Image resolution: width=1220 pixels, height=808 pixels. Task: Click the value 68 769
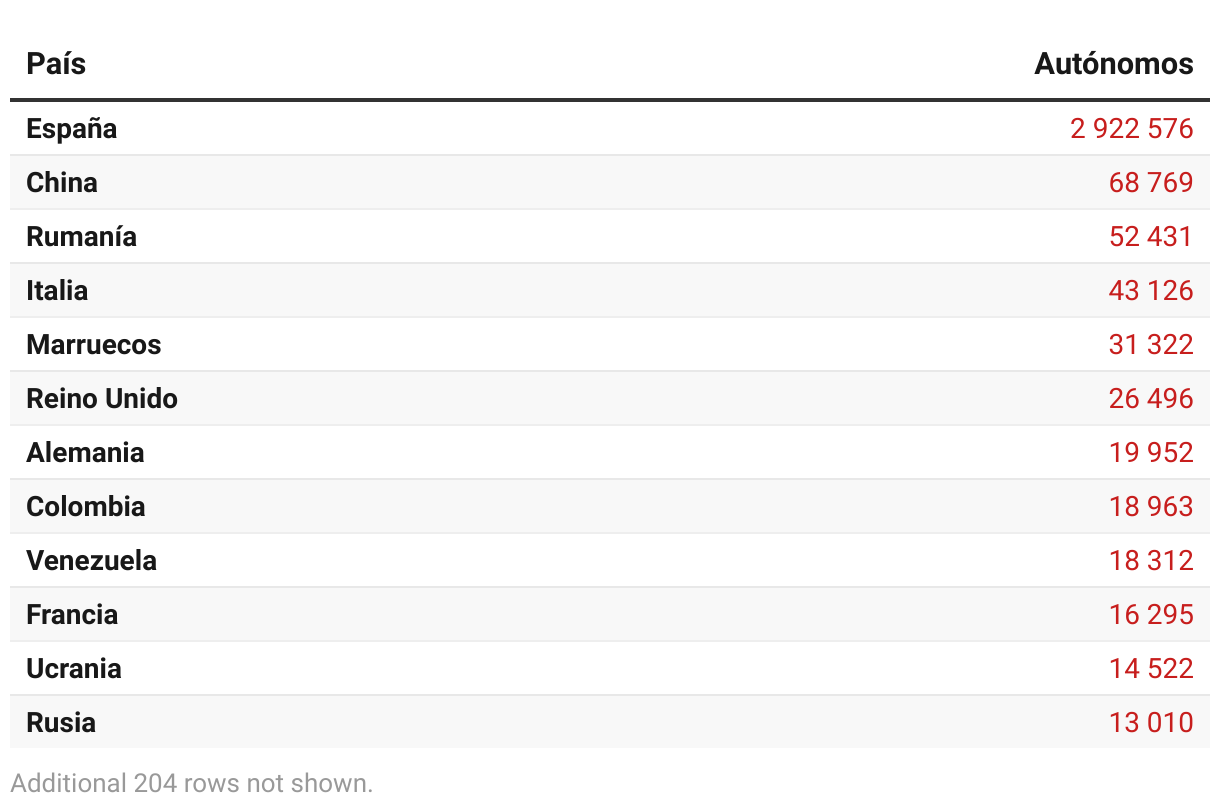[x=1151, y=183]
